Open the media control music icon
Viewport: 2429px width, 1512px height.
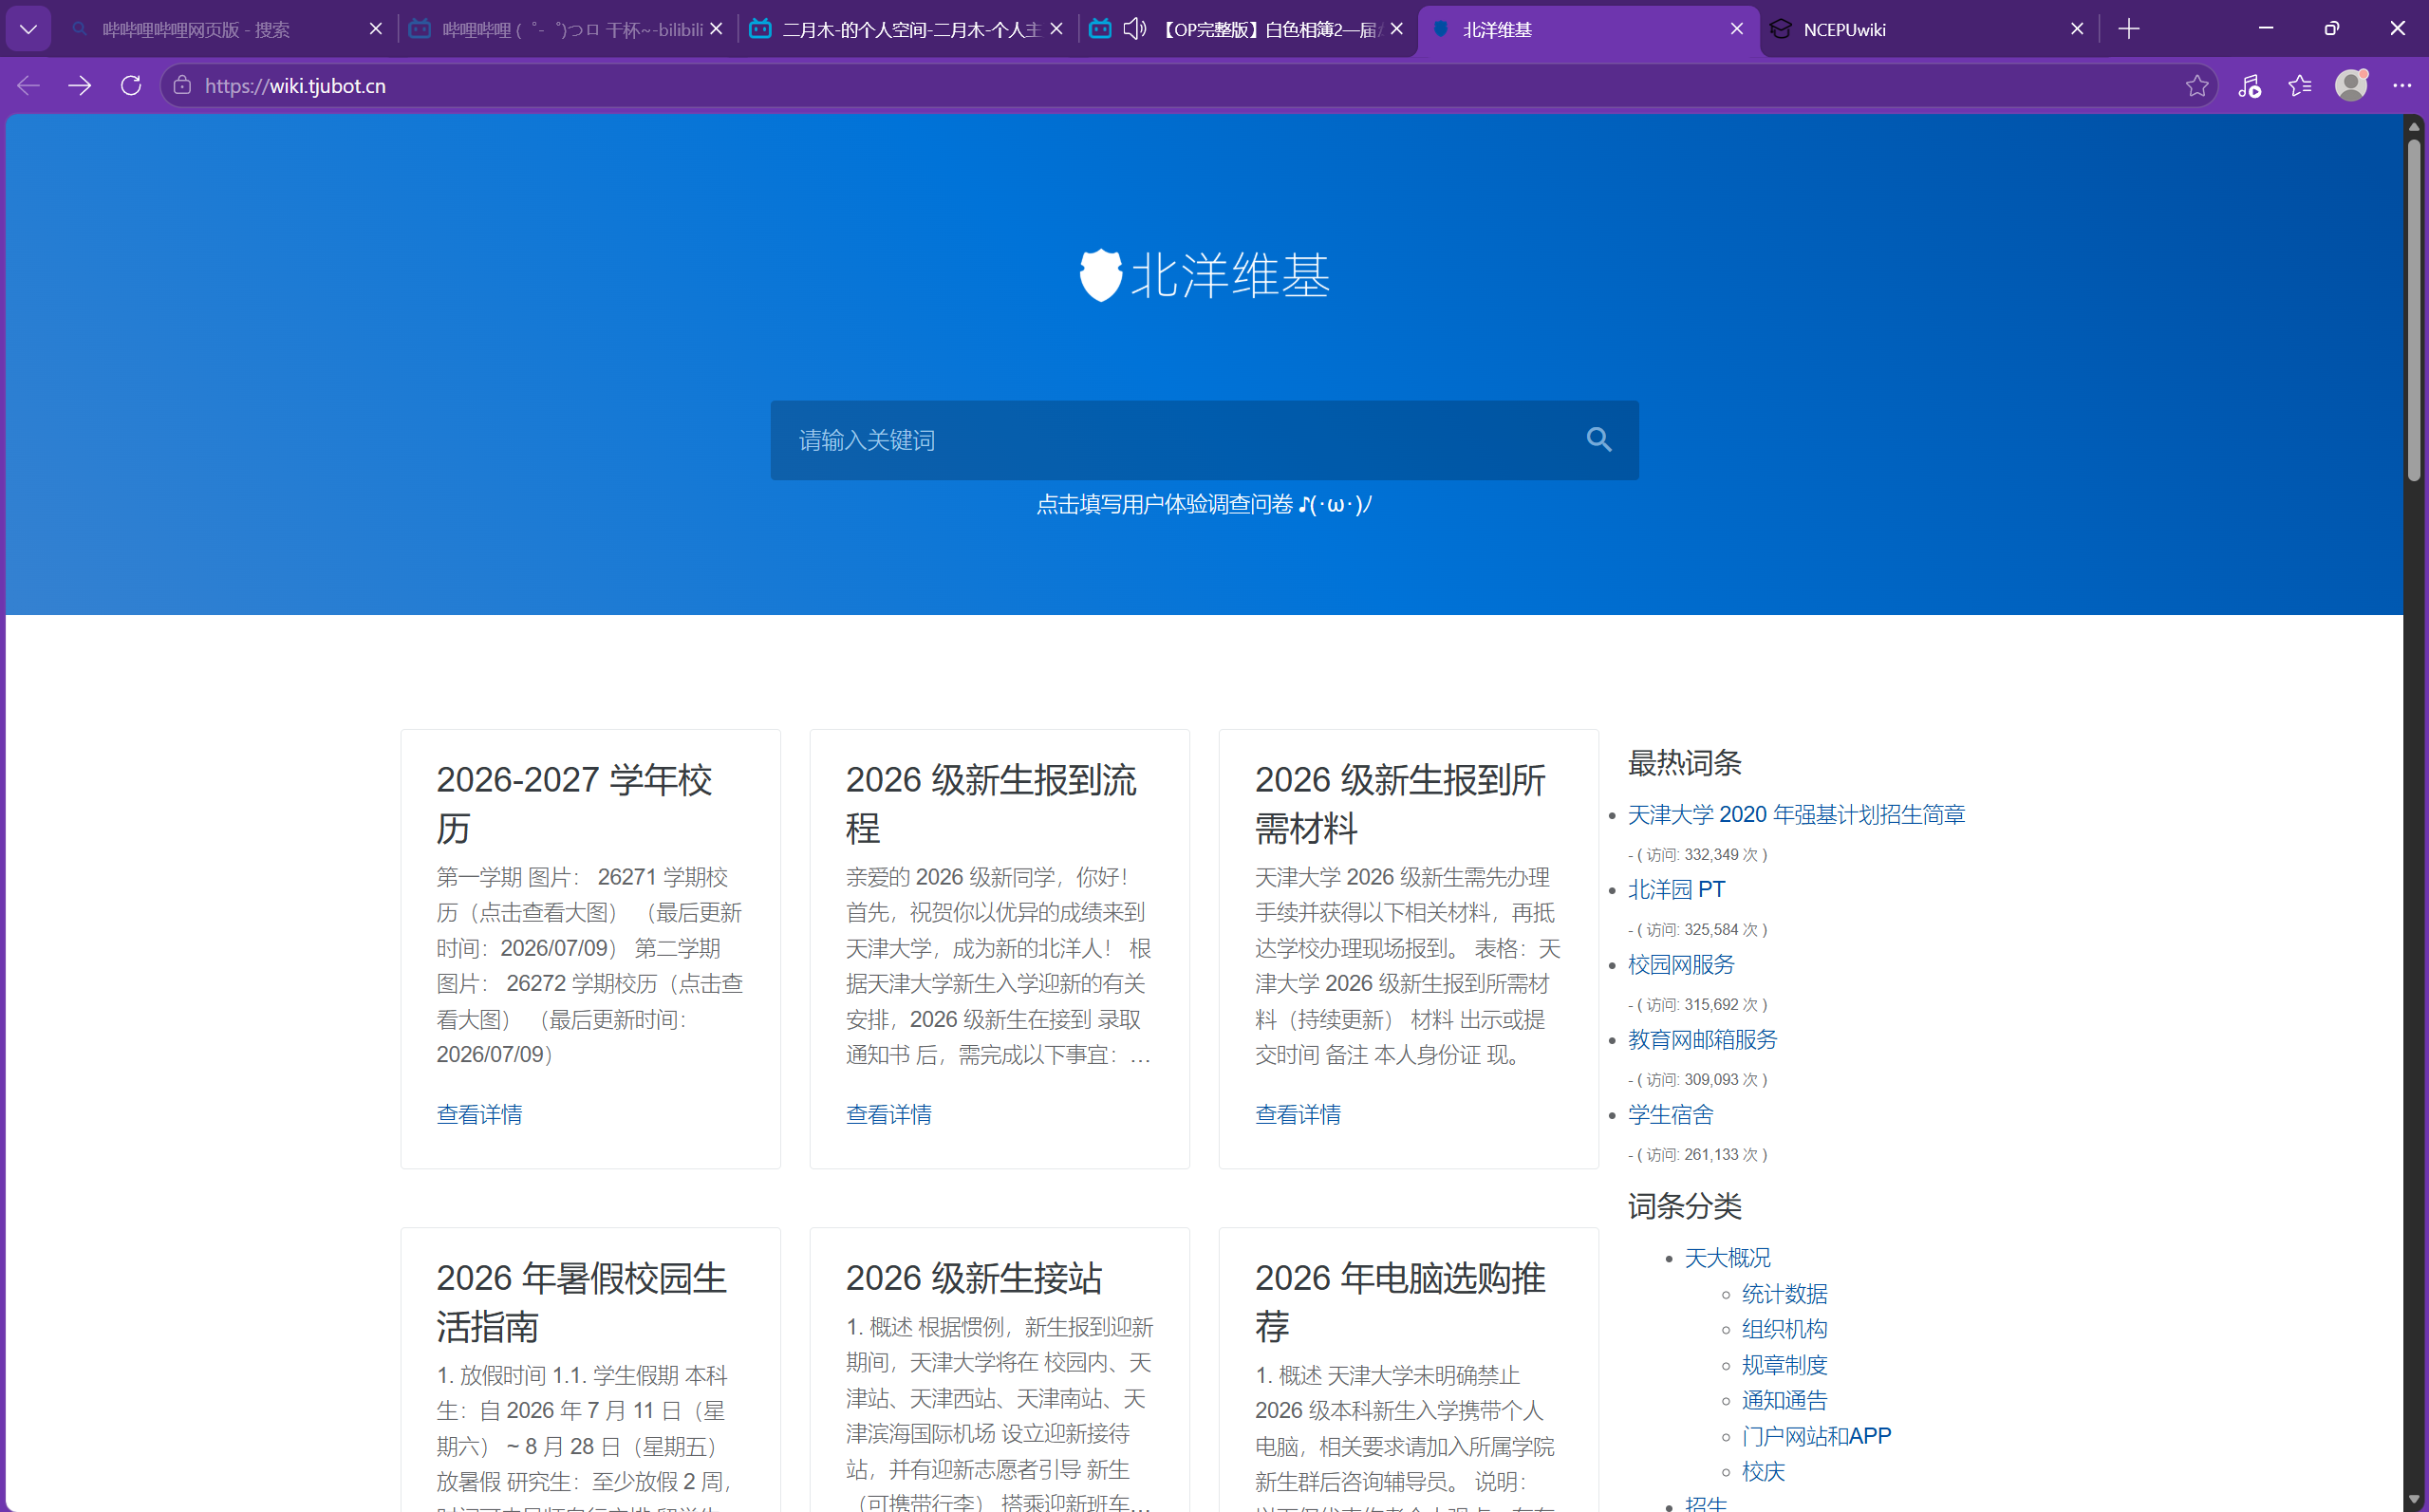[x=2249, y=86]
